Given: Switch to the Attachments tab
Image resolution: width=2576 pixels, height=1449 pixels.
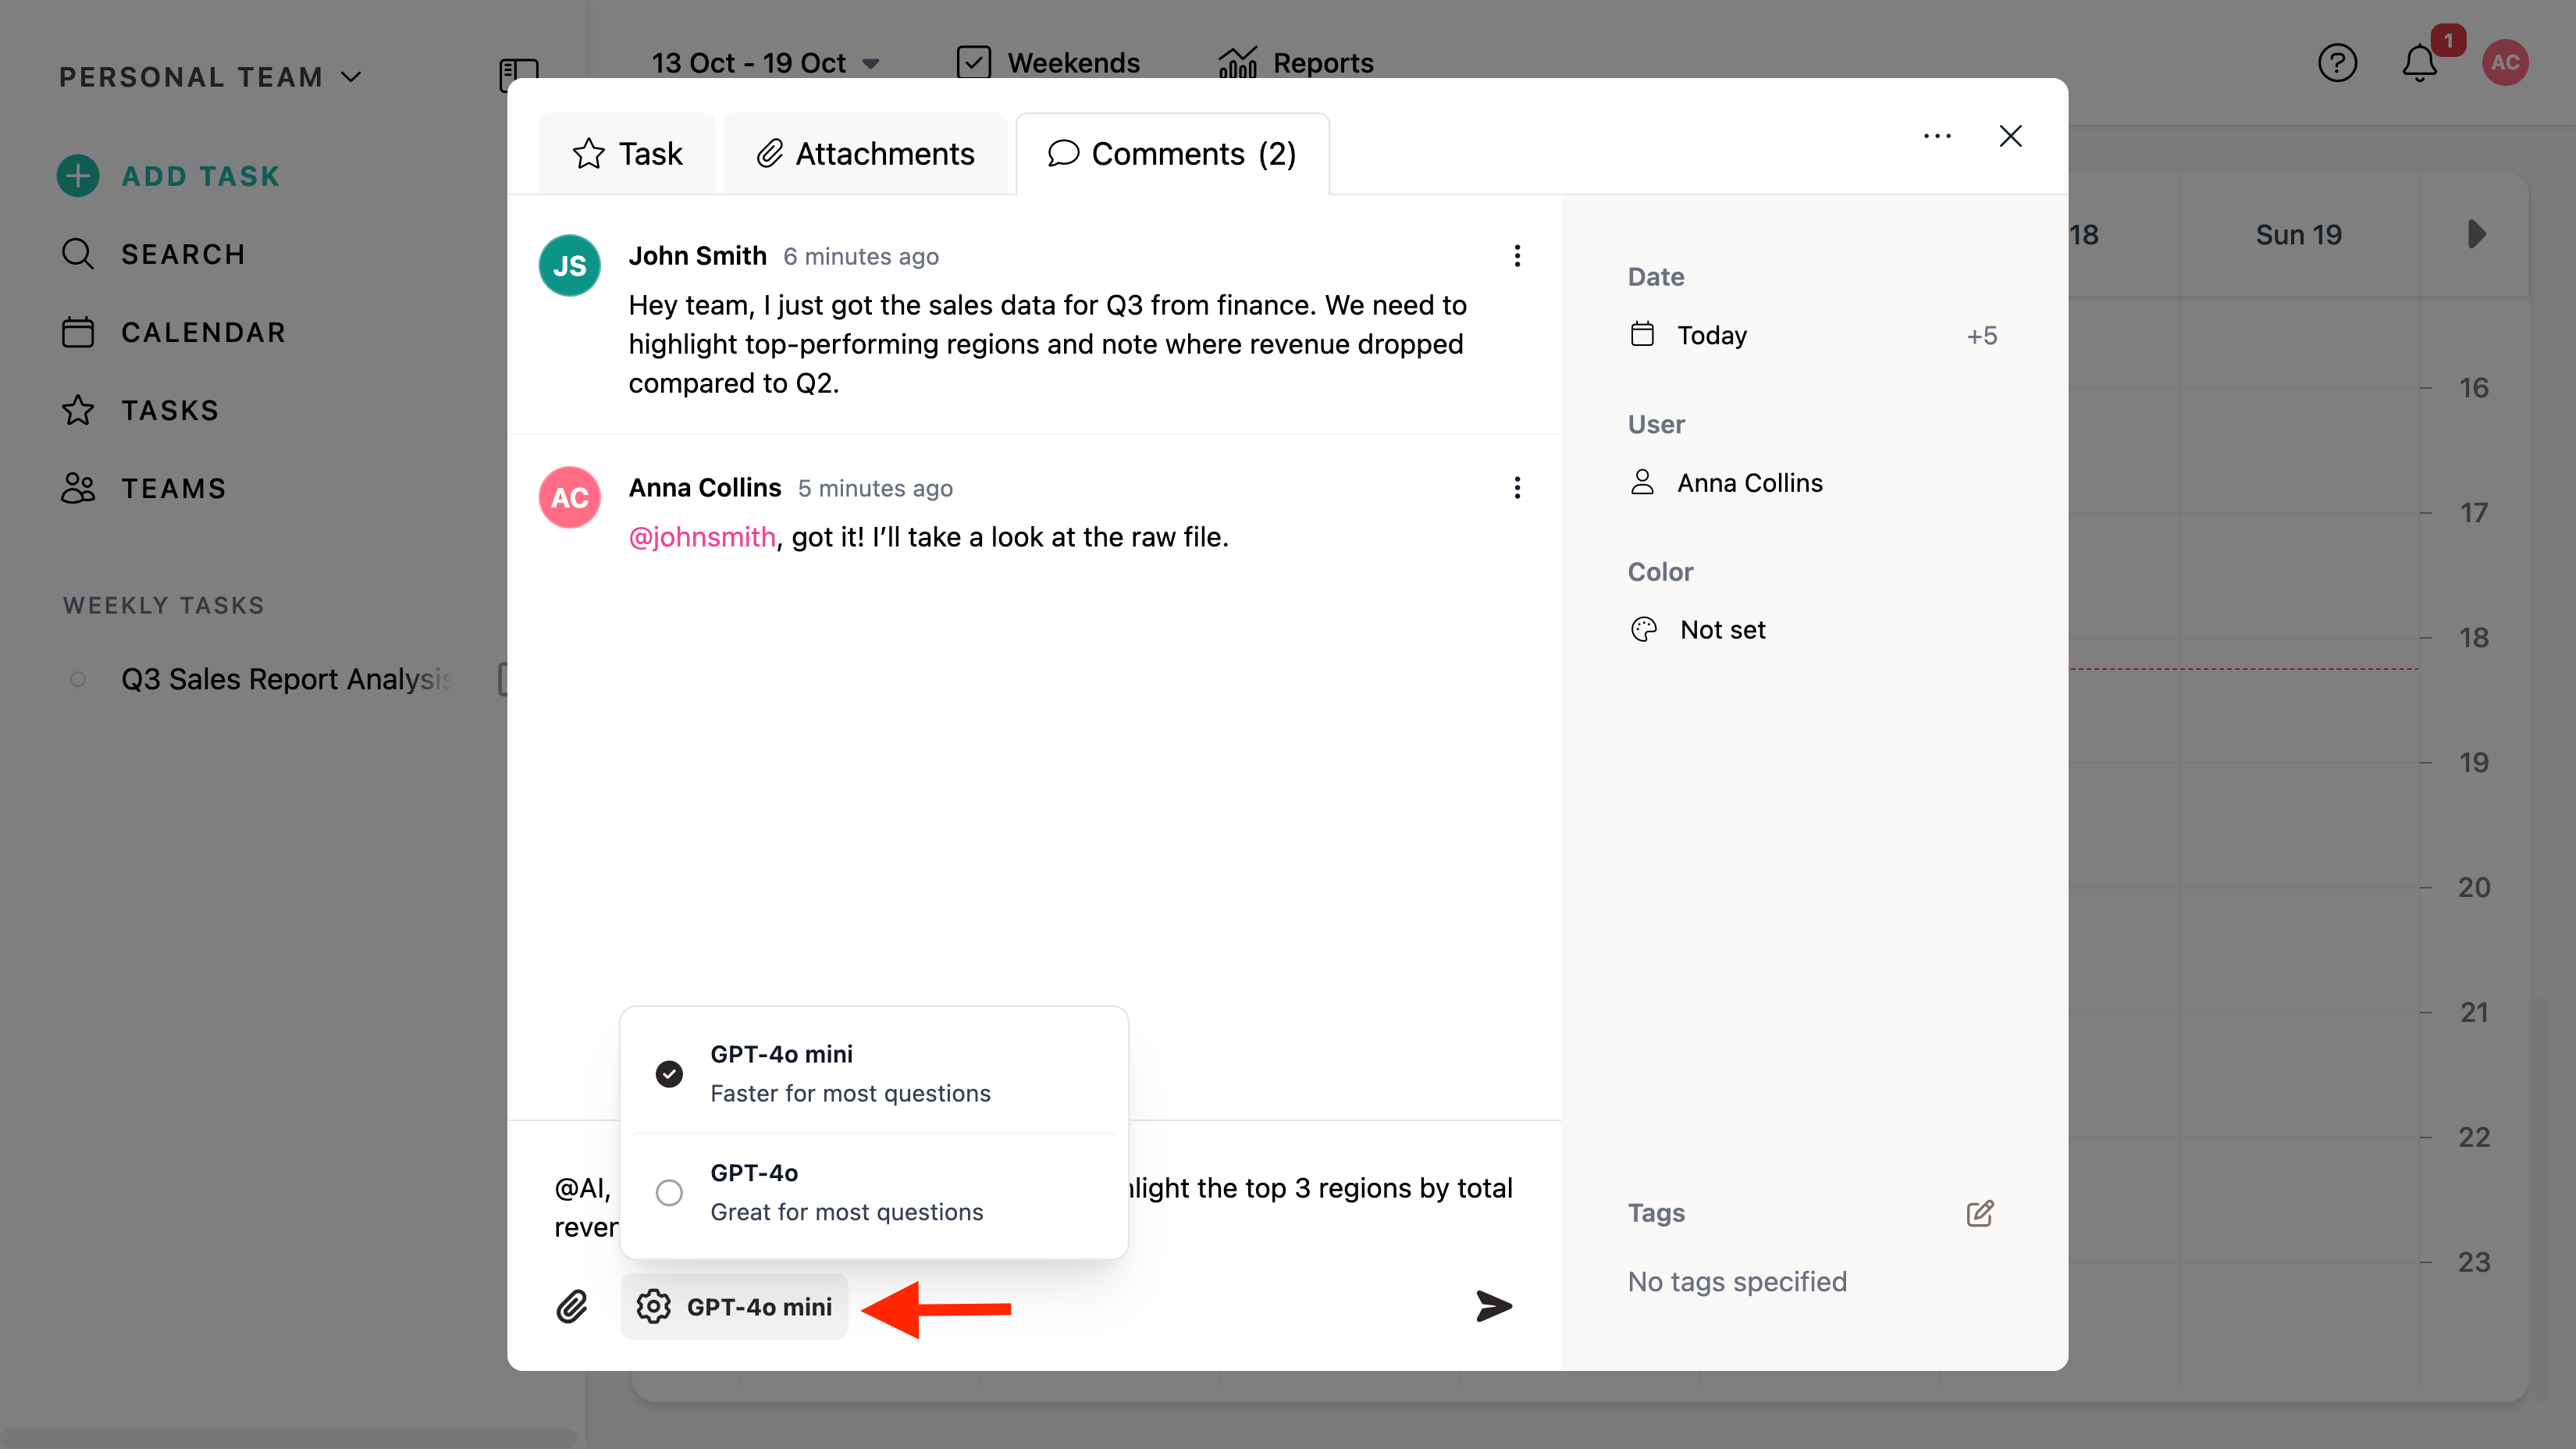Looking at the screenshot, I should [866, 154].
